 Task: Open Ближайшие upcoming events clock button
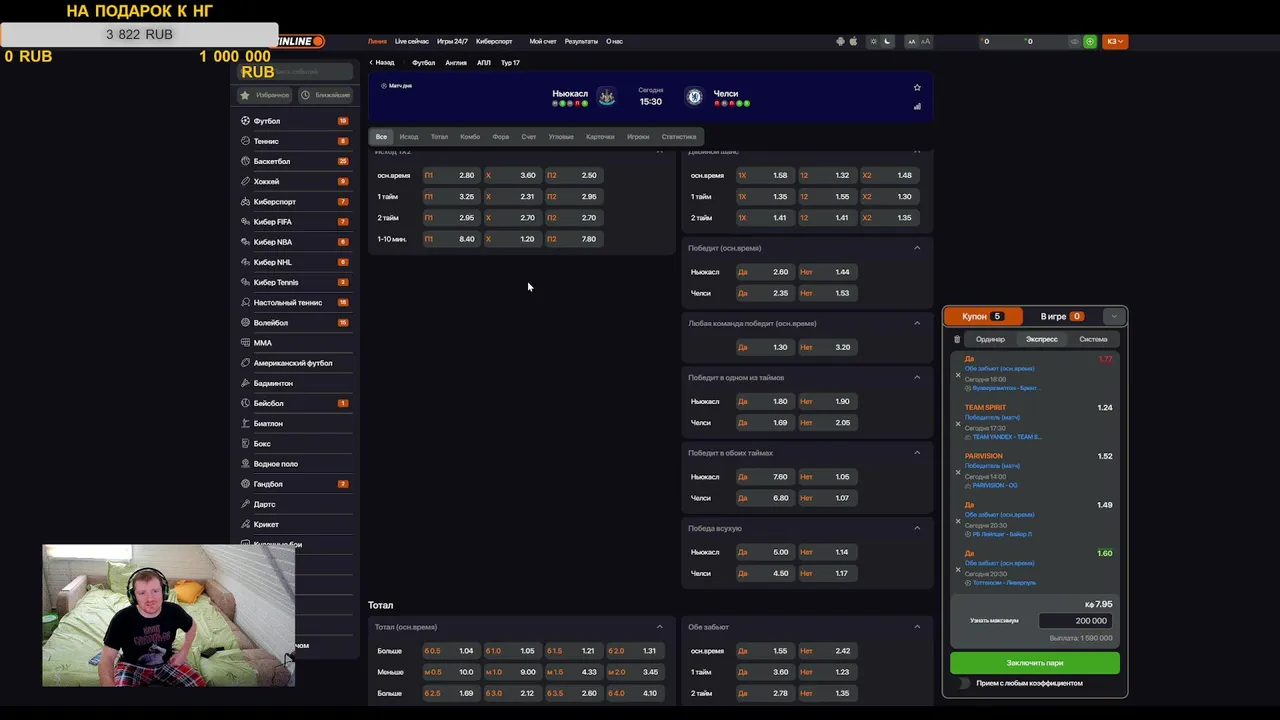pos(325,95)
